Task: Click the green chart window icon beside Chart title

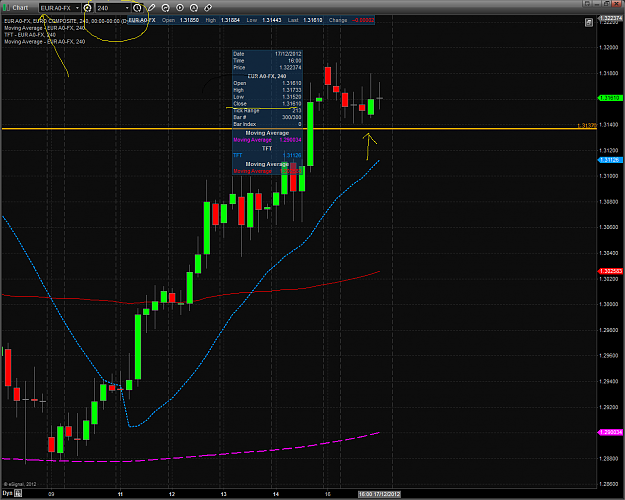Action: pyautogui.click(x=6, y=8)
